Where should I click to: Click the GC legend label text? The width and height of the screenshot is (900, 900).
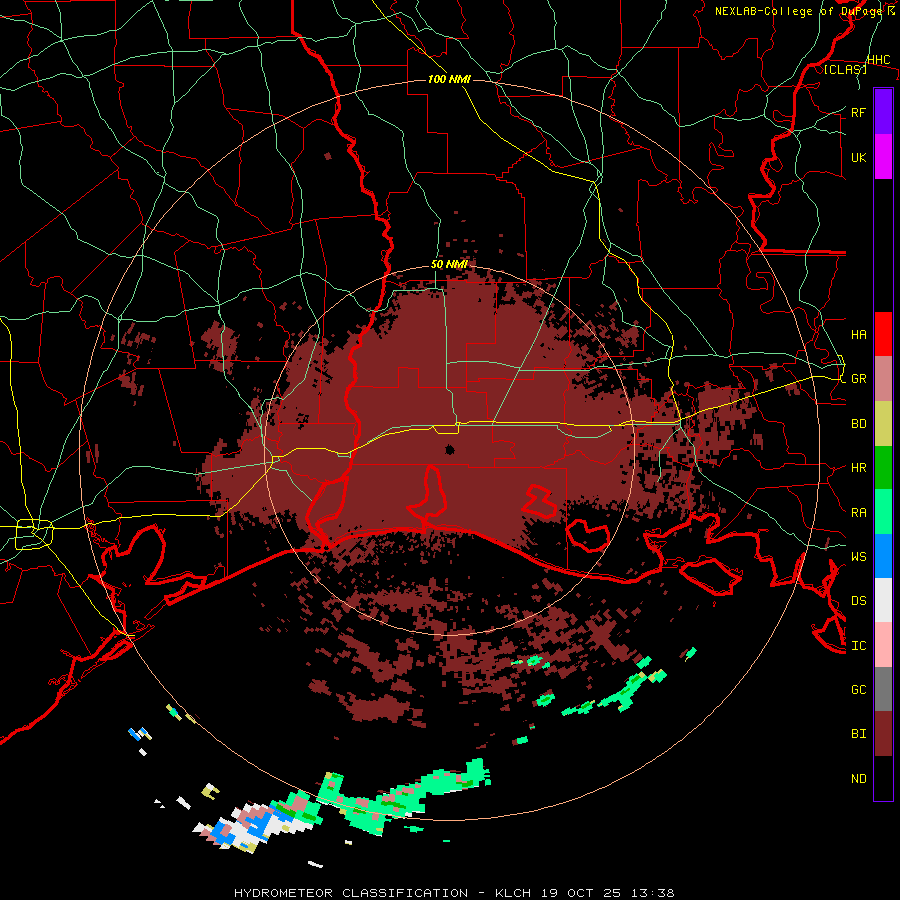coord(858,690)
